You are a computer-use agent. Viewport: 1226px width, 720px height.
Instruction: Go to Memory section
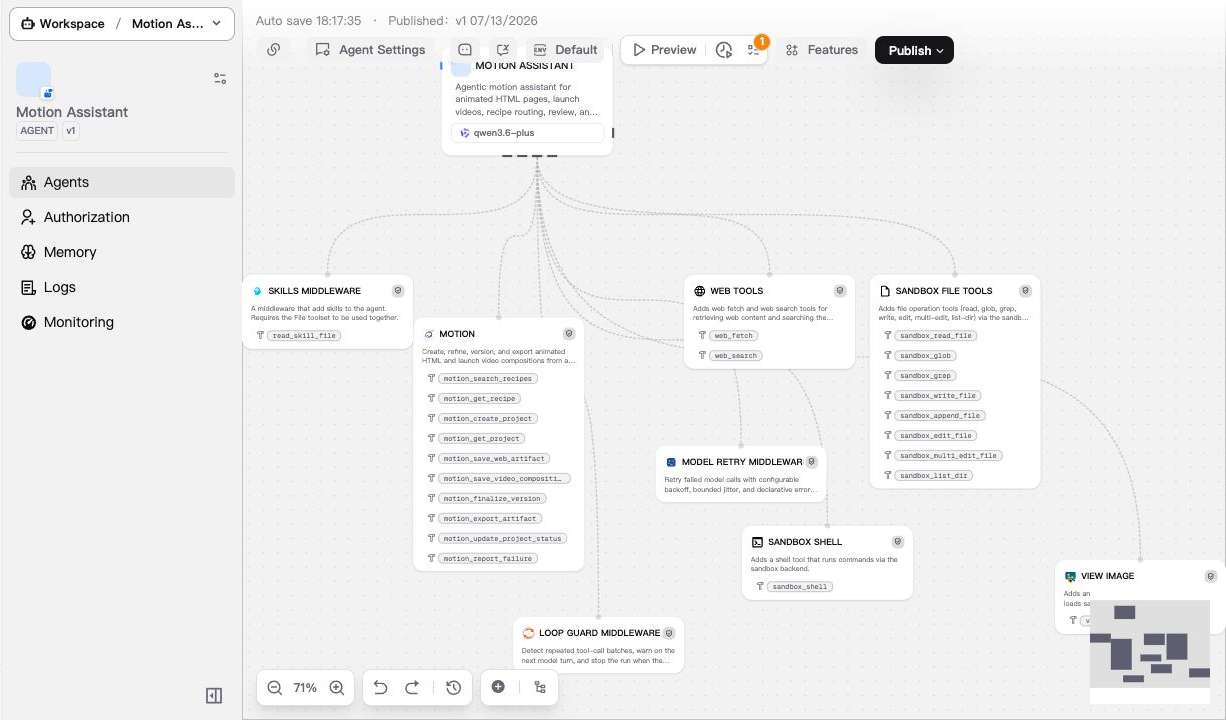point(122,252)
